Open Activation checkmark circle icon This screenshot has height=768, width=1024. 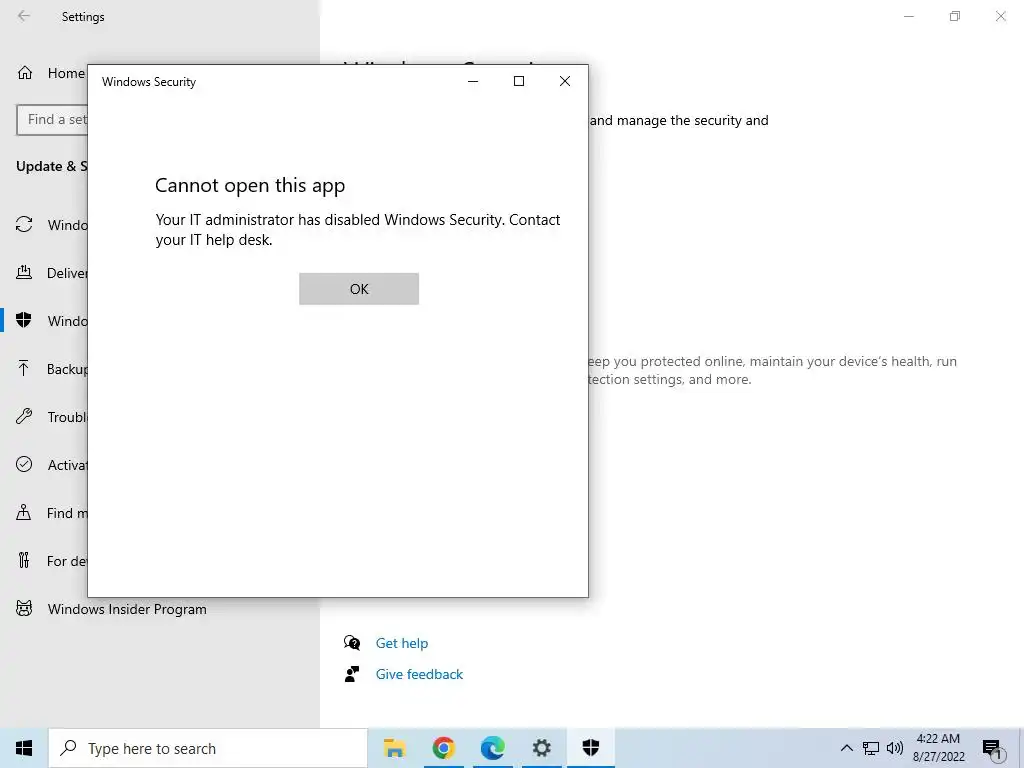(x=24, y=464)
